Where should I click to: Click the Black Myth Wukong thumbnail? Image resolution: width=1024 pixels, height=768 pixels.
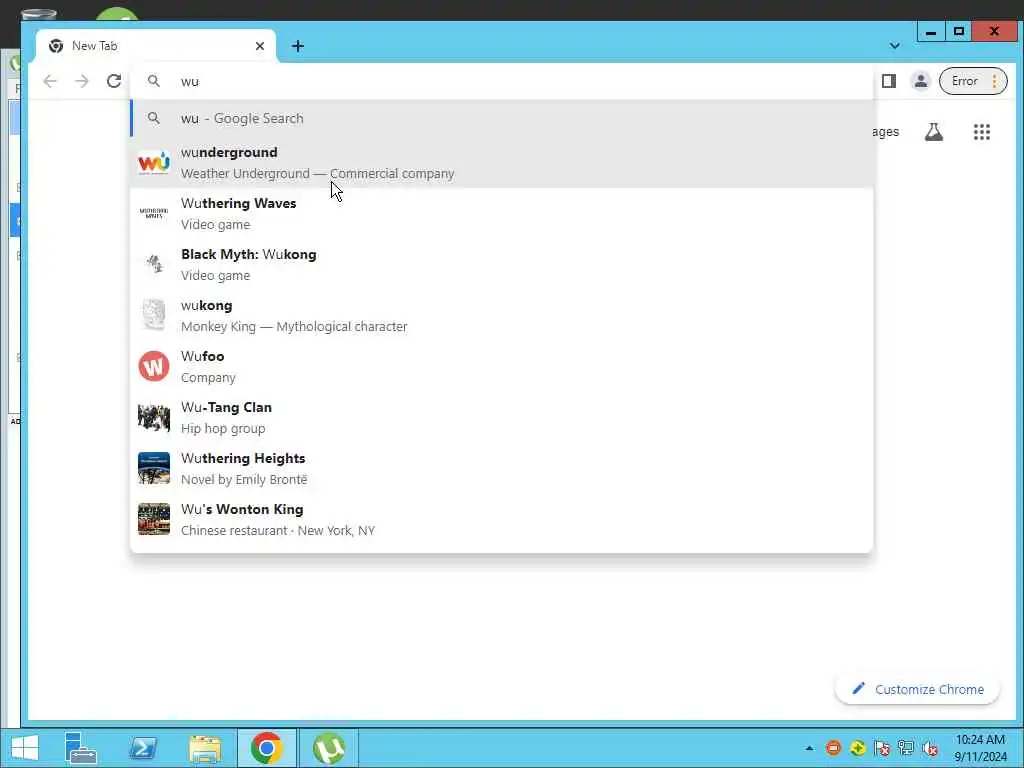click(154, 264)
